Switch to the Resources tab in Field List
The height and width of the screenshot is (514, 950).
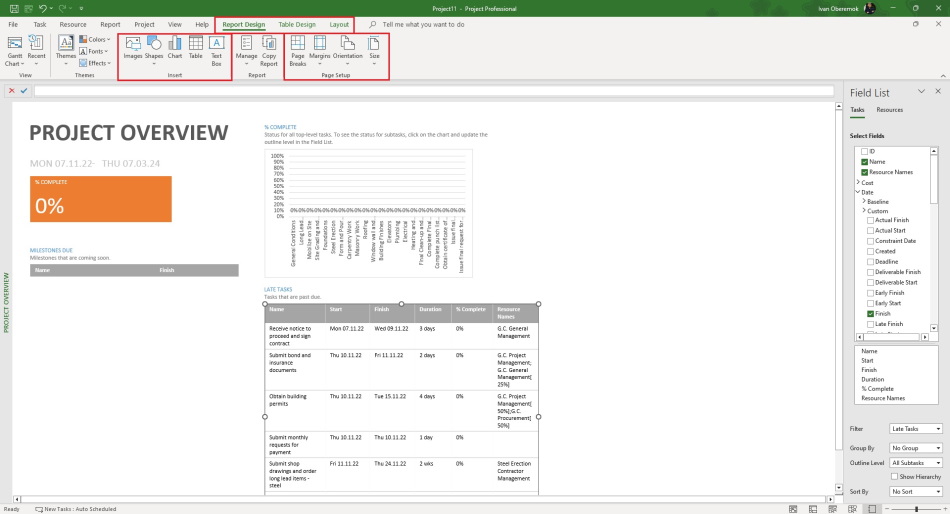point(889,110)
